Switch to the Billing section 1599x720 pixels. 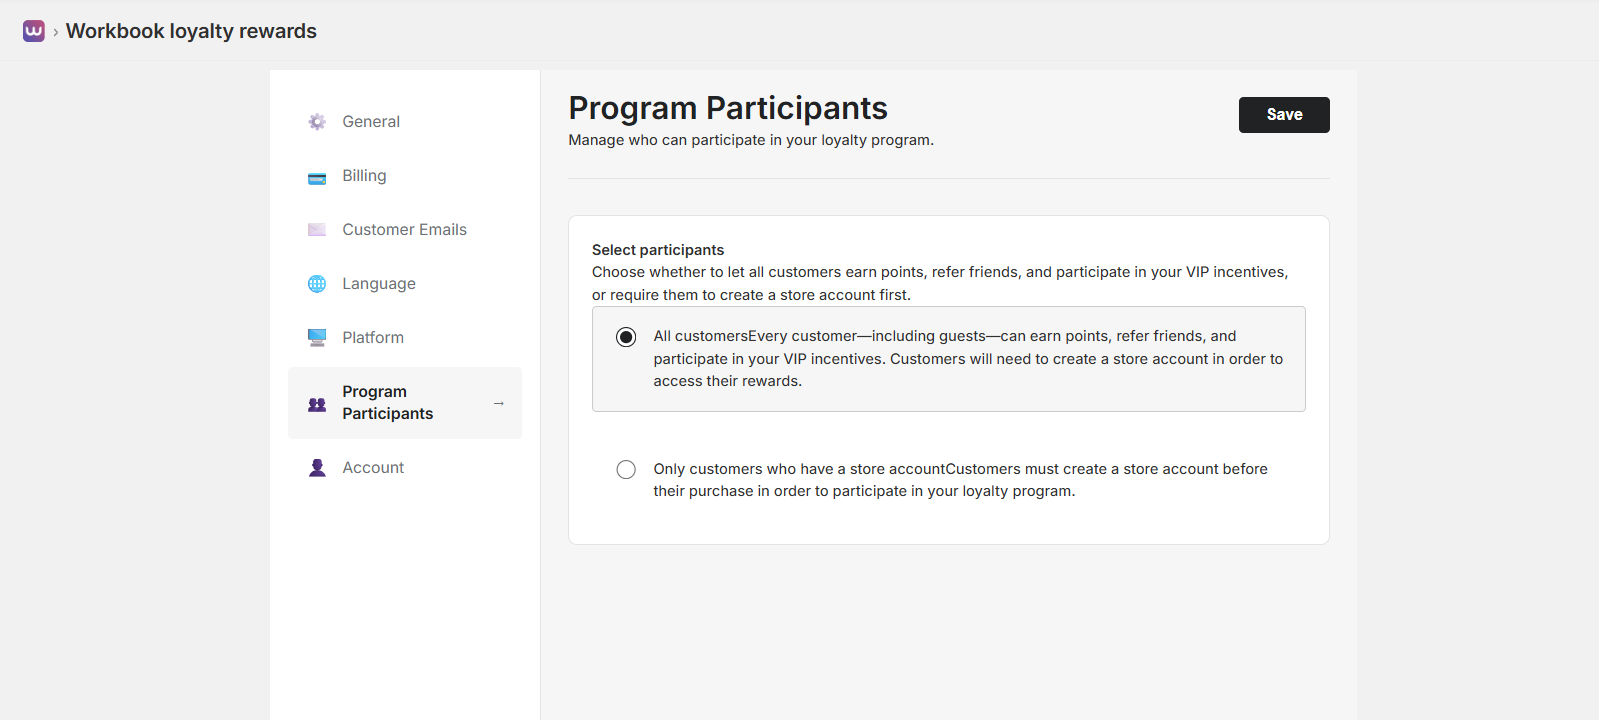pyautogui.click(x=364, y=175)
